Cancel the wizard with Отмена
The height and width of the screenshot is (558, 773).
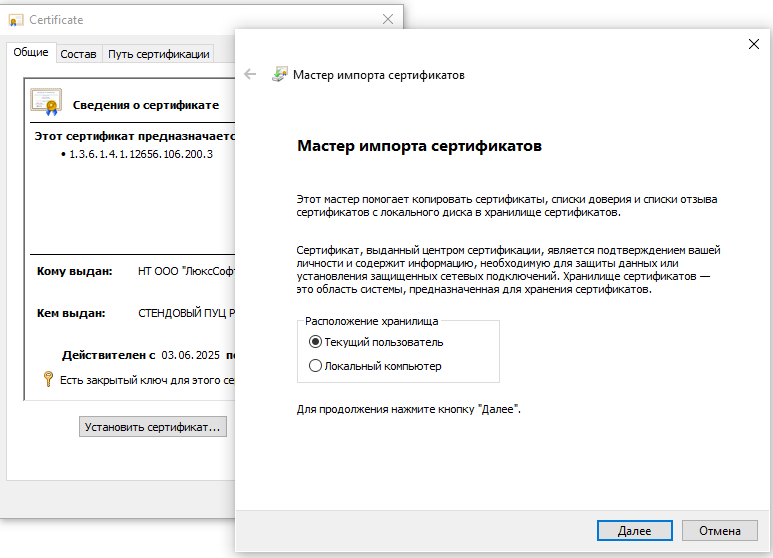pyautogui.click(x=719, y=530)
